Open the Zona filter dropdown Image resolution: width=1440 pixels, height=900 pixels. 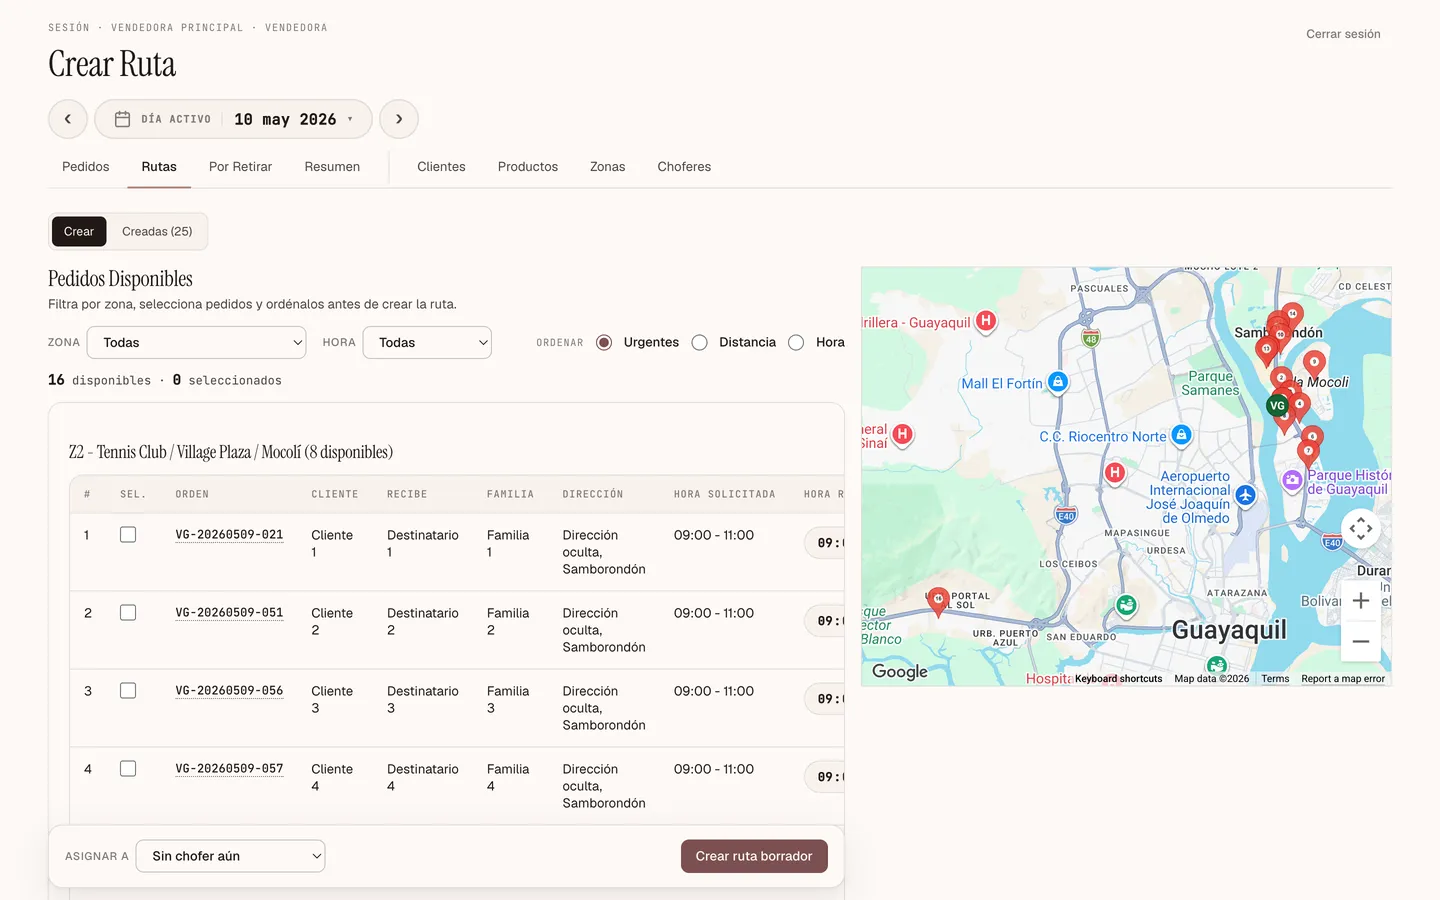(x=196, y=342)
